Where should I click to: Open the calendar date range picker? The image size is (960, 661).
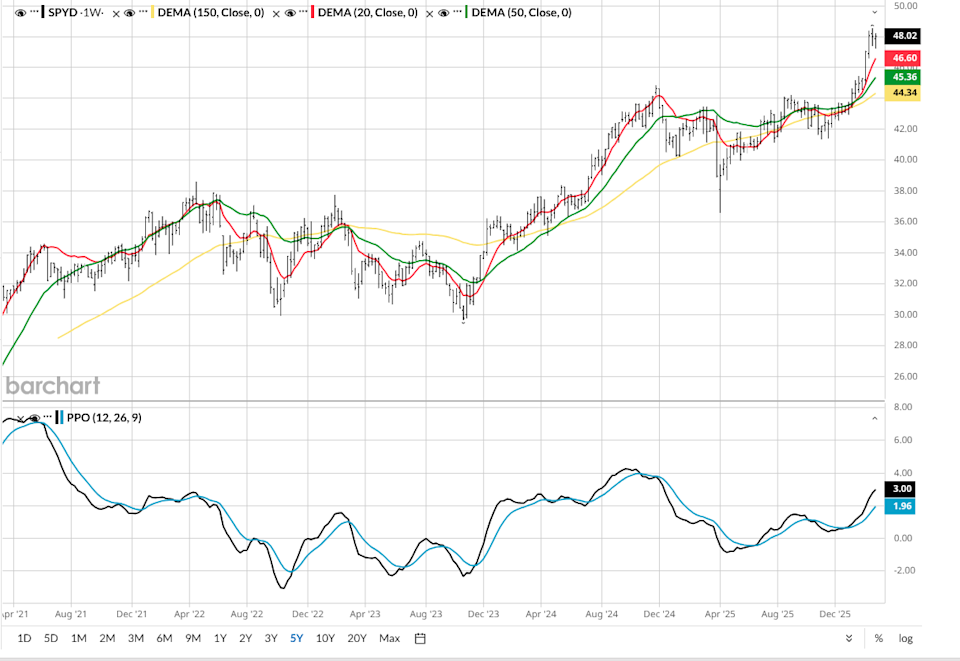(x=421, y=638)
